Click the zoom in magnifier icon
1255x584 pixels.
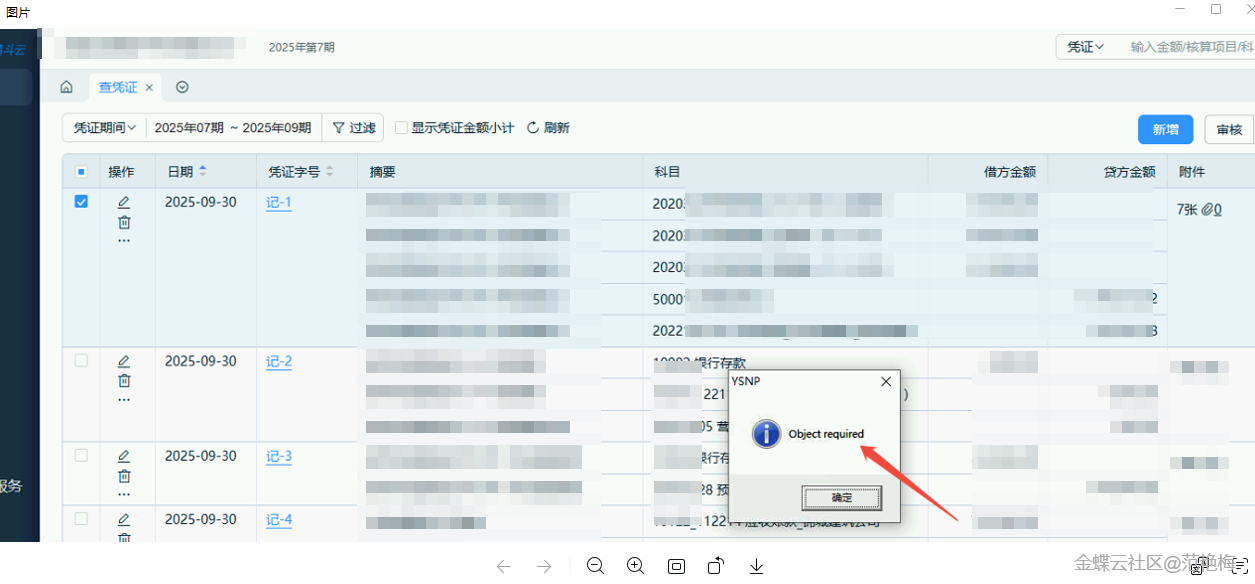635,566
